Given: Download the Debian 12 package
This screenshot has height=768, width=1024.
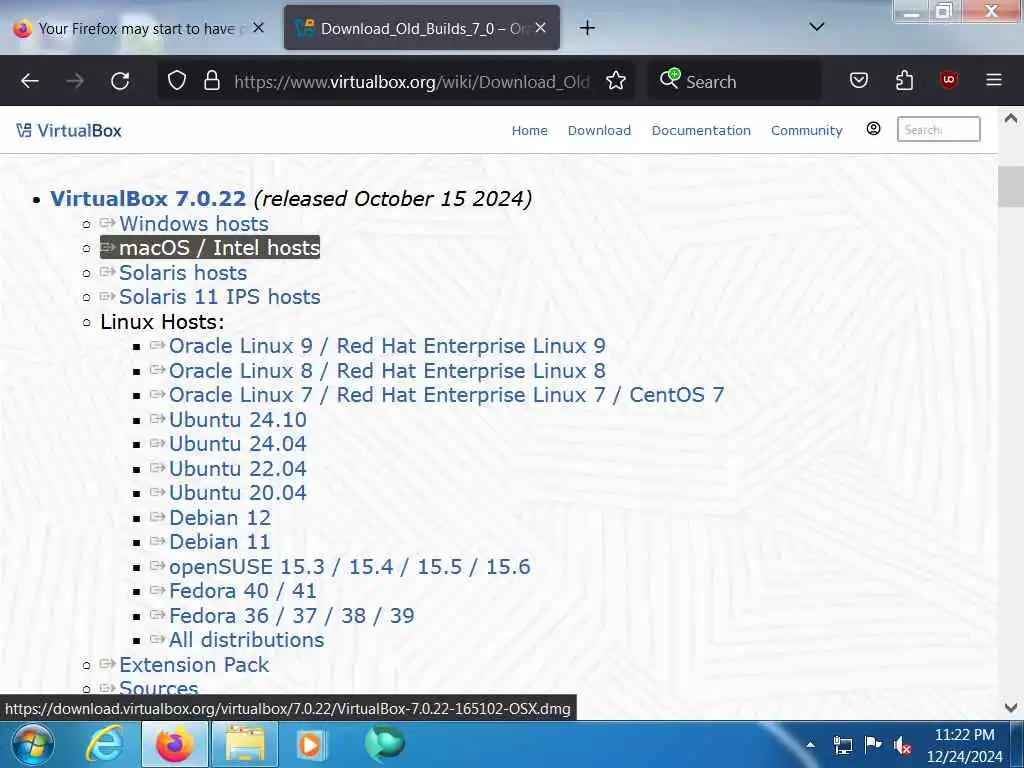Looking at the screenshot, I should pos(219,517).
